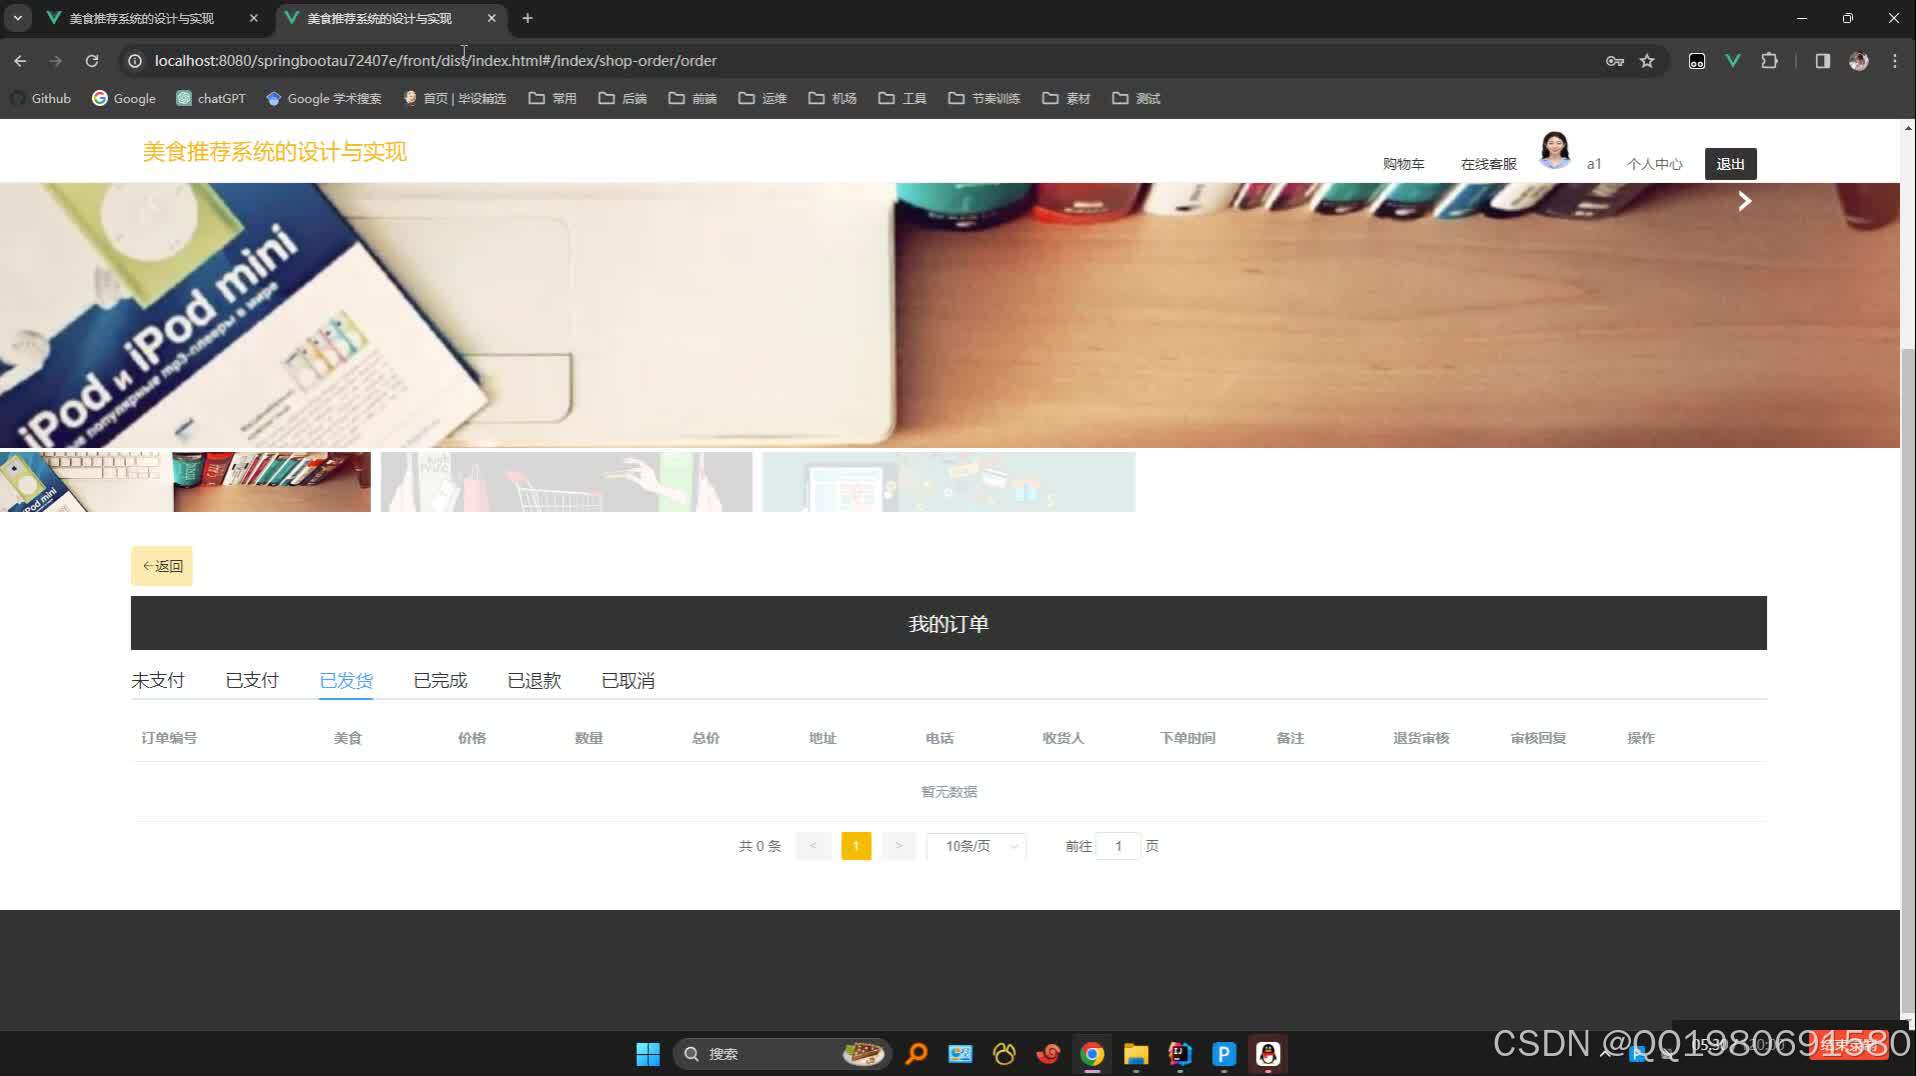Switch to the 已完成 tab
This screenshot has height=1076, width=1916.
pos(440,681)
